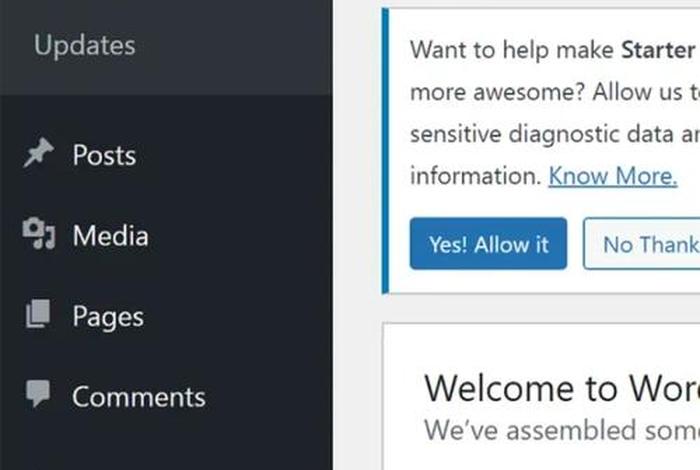Click the "information." word before Know More
The height and width of the screenshot is (470, 700).
click(x=476, y=176)
